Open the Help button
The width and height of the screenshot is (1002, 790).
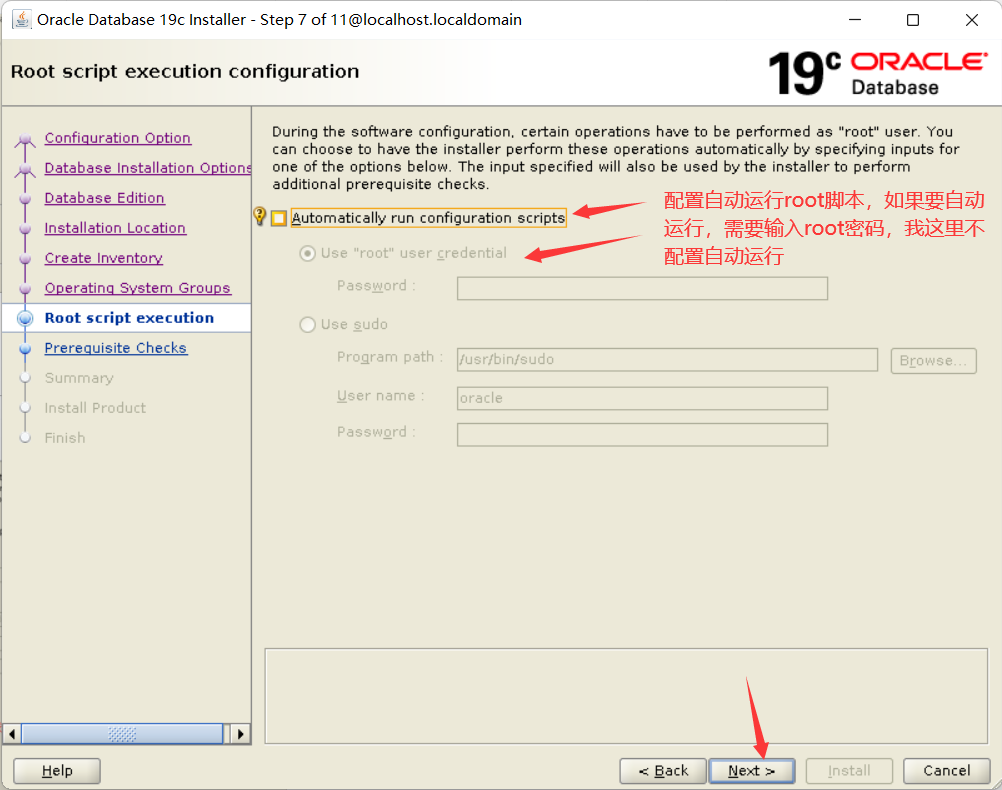point(57,771)
